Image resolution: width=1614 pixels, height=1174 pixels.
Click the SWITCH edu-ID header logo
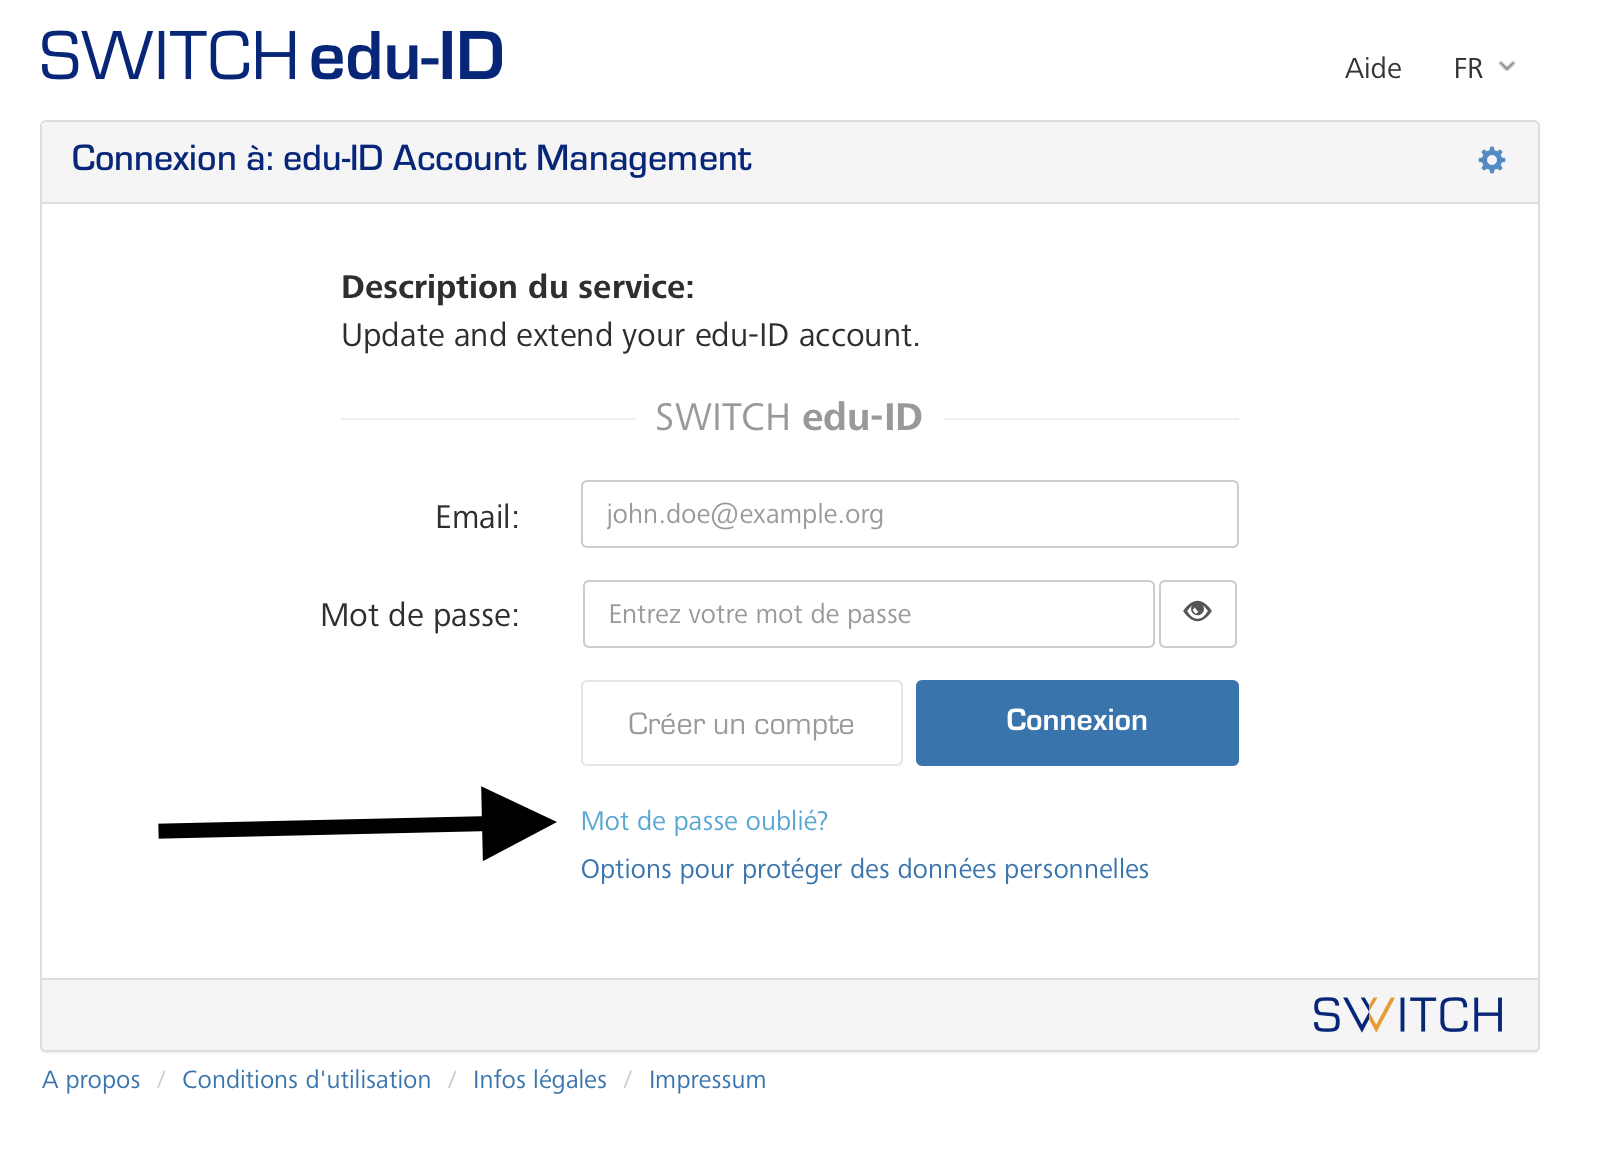pyautogui.click(x=271, y=56)
